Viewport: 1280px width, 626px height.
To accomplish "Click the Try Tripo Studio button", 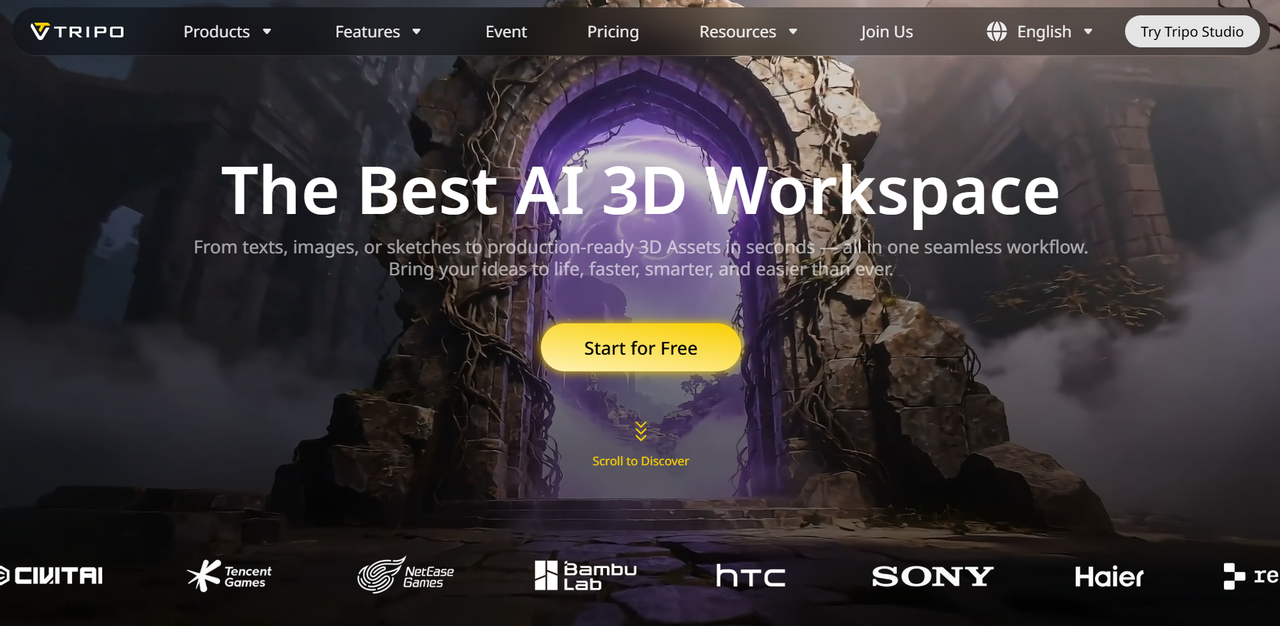I will coord(1192,32).
